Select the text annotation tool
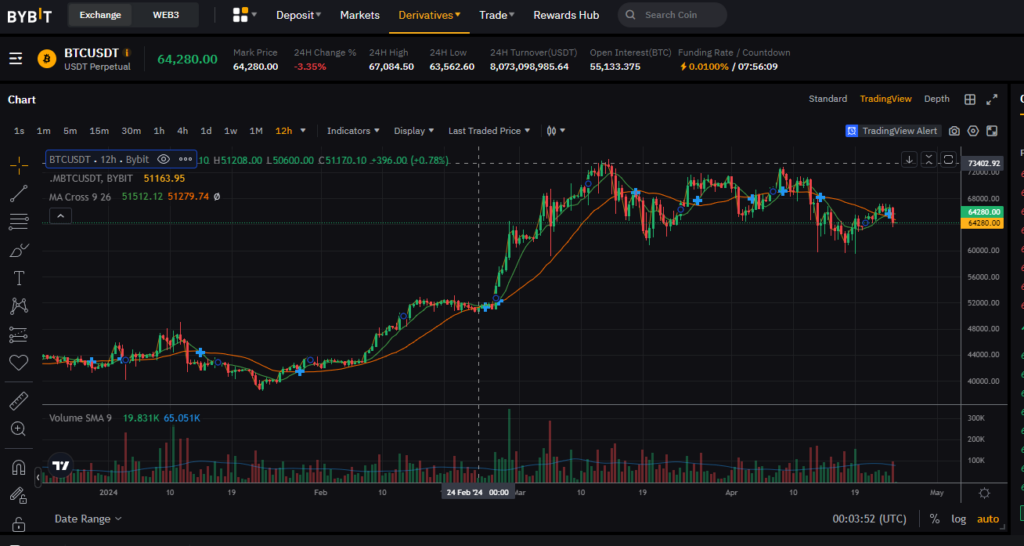 [19, 278]
